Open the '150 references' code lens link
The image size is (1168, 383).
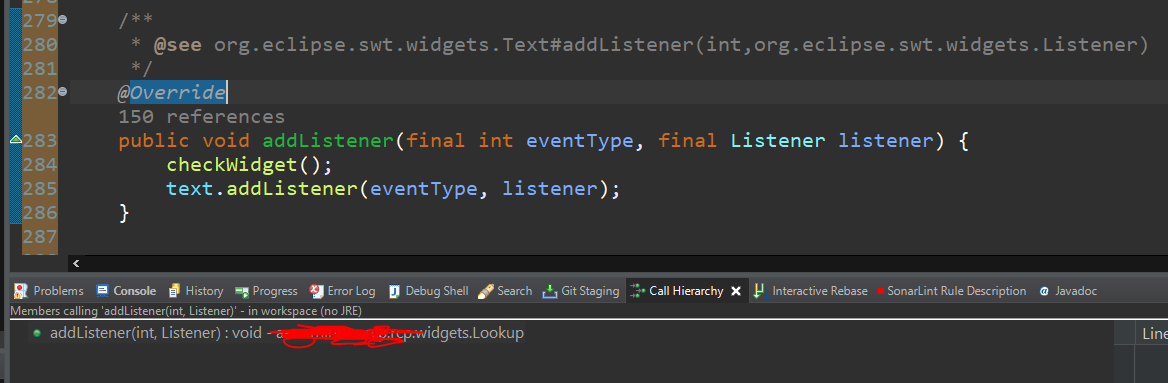[x=201, y=117]
